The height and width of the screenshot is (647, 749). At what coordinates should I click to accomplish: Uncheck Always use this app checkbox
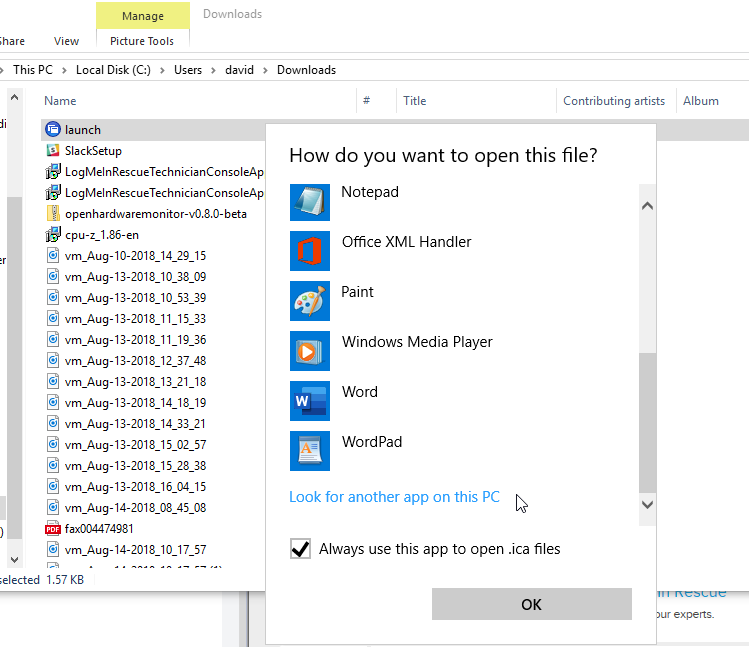[299, 549]
